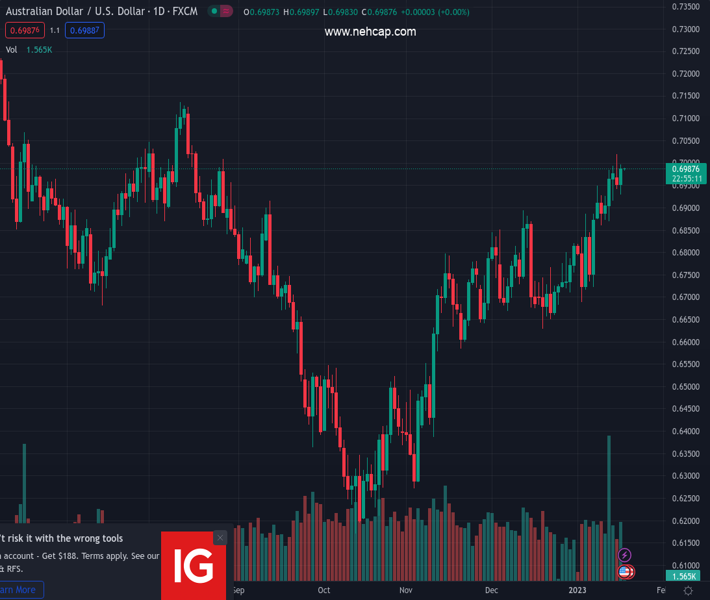Click the Vol indicator label

click(x=11, y=49)
